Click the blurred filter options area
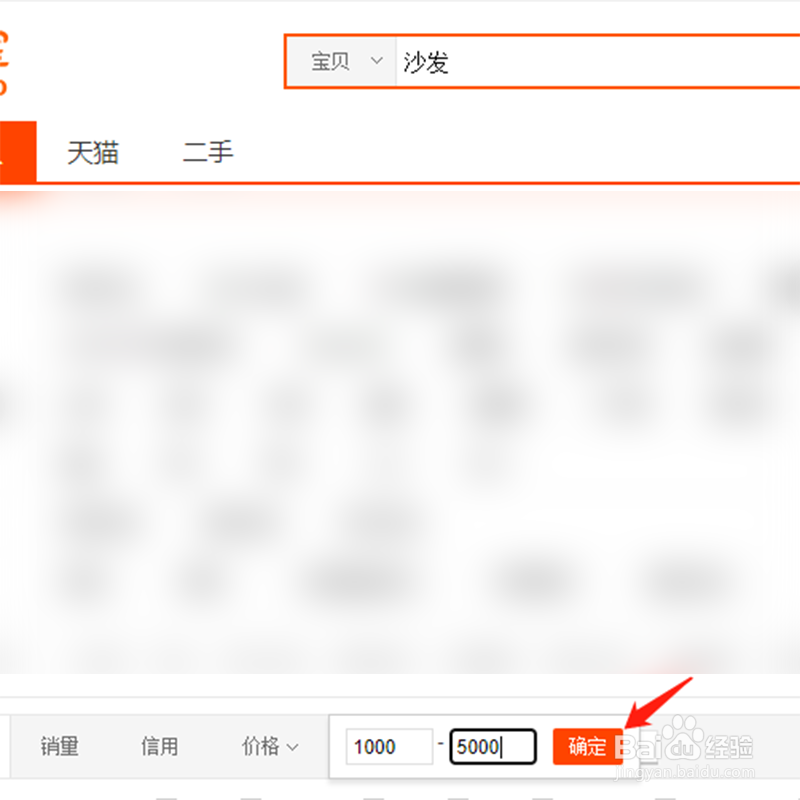The width and height of the screenshot is (800, 800). (400, 434)
